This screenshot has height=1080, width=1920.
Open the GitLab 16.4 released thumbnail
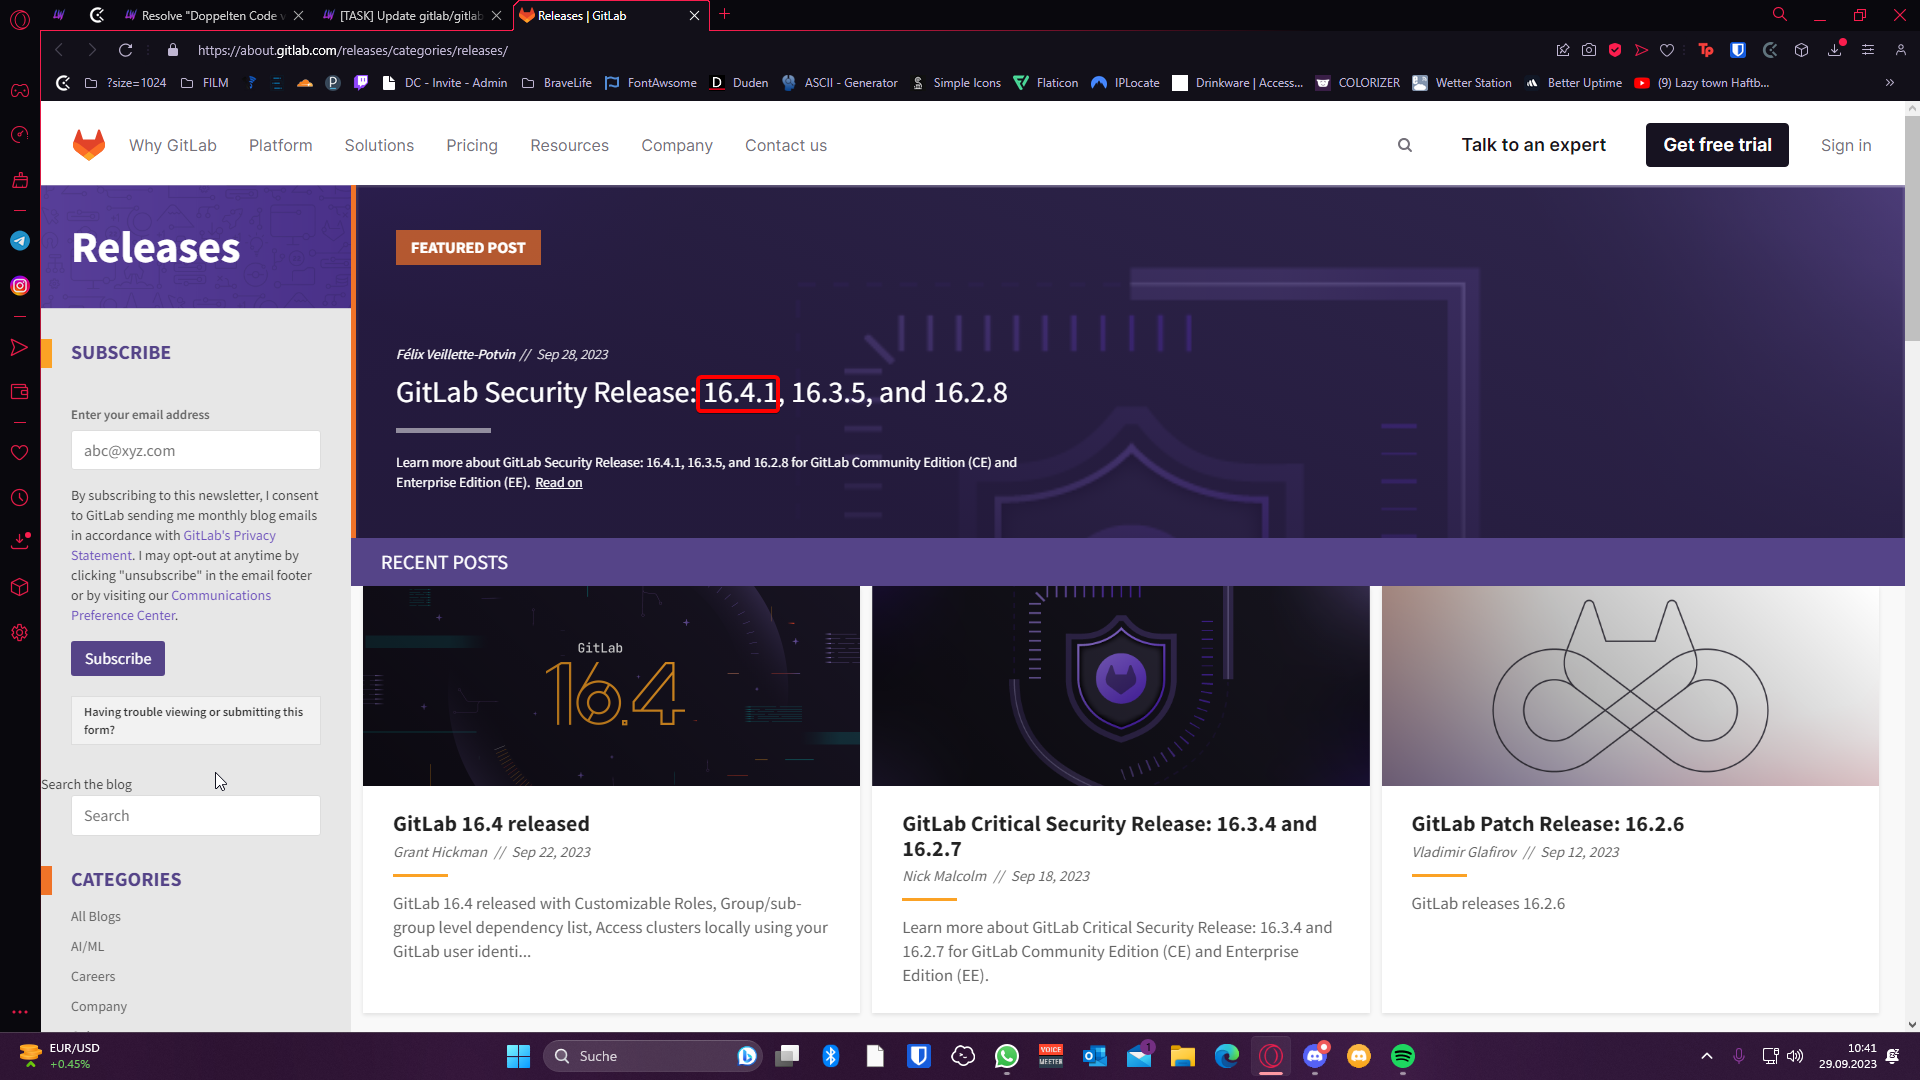611,686
